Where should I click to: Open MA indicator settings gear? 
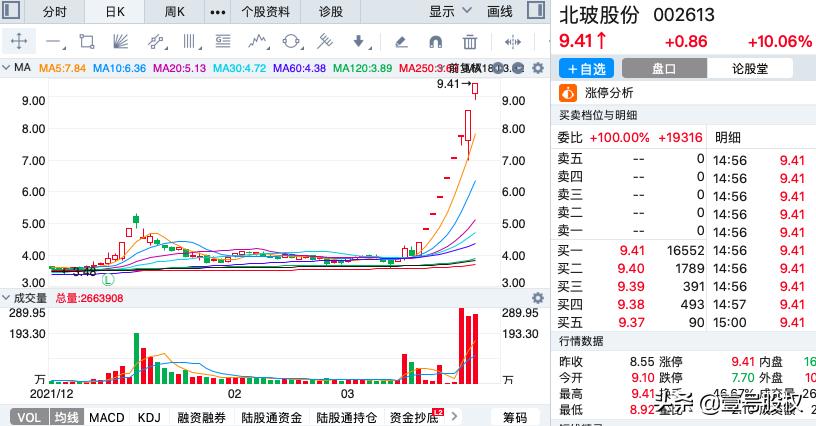(x=538, y=68)
